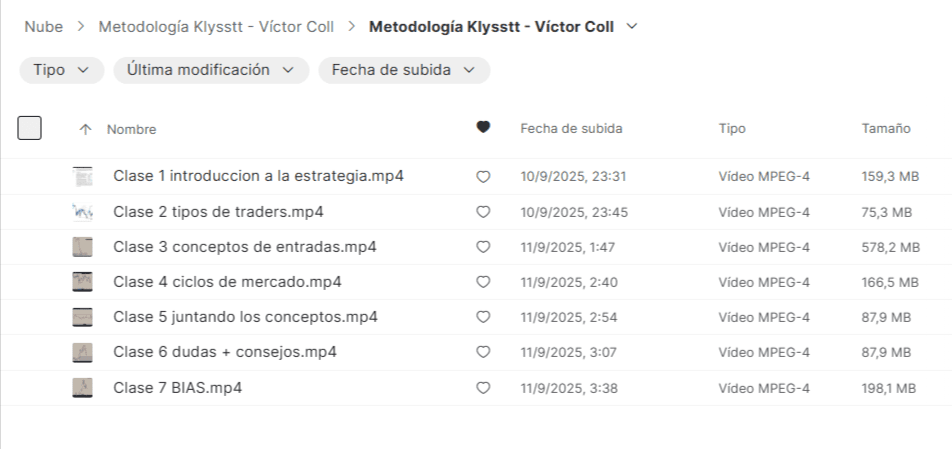952x449 pixels.
Task: Open parent Metodología Klysstt folder breadcrumb
Action: pyautogui.click(x=216, y=27)
